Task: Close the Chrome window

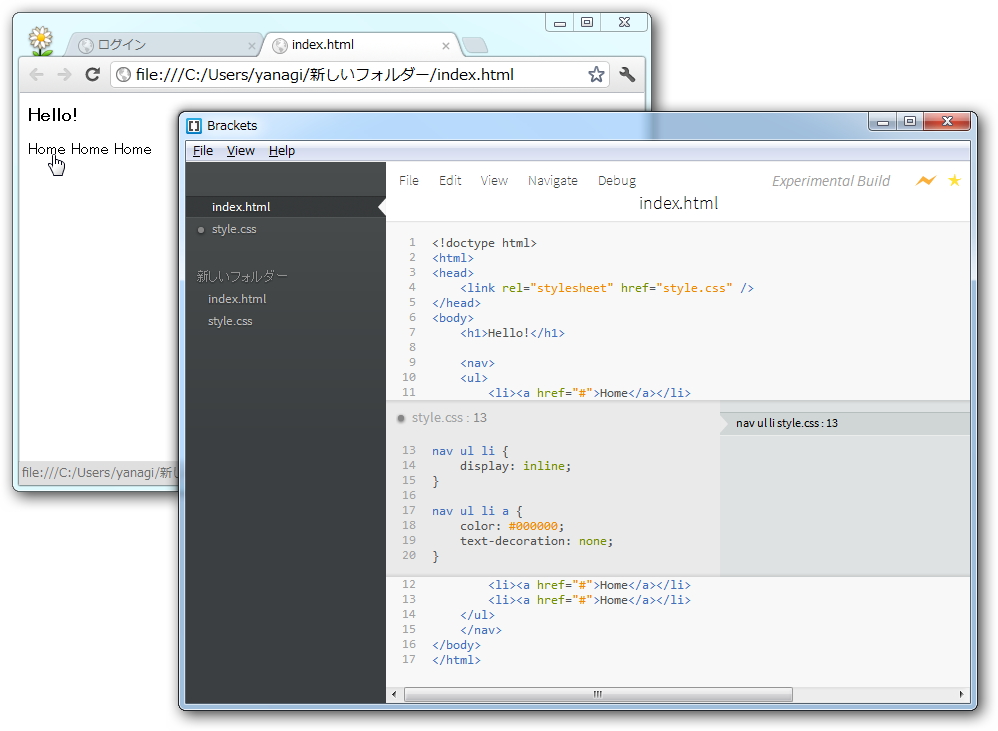Action: [x=624, y=22]
